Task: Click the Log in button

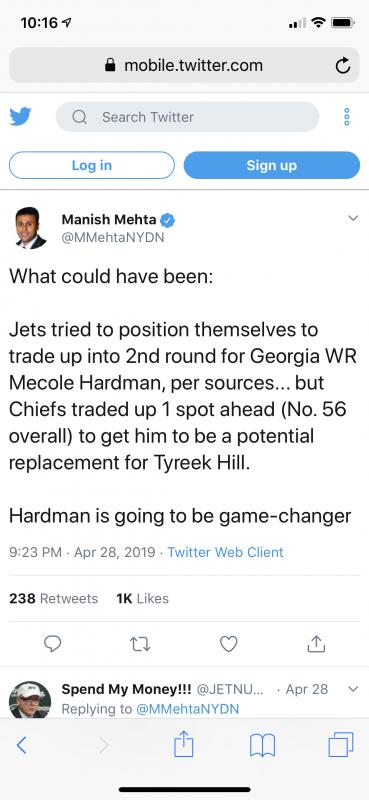Action: click(x=92, y=165)
